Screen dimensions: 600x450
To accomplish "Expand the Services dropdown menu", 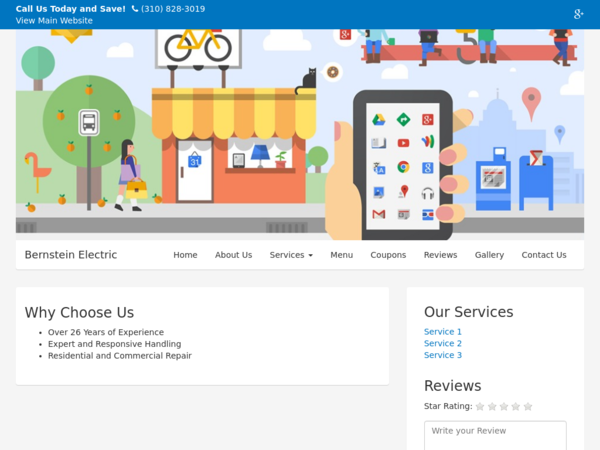I will pos(291,255).
